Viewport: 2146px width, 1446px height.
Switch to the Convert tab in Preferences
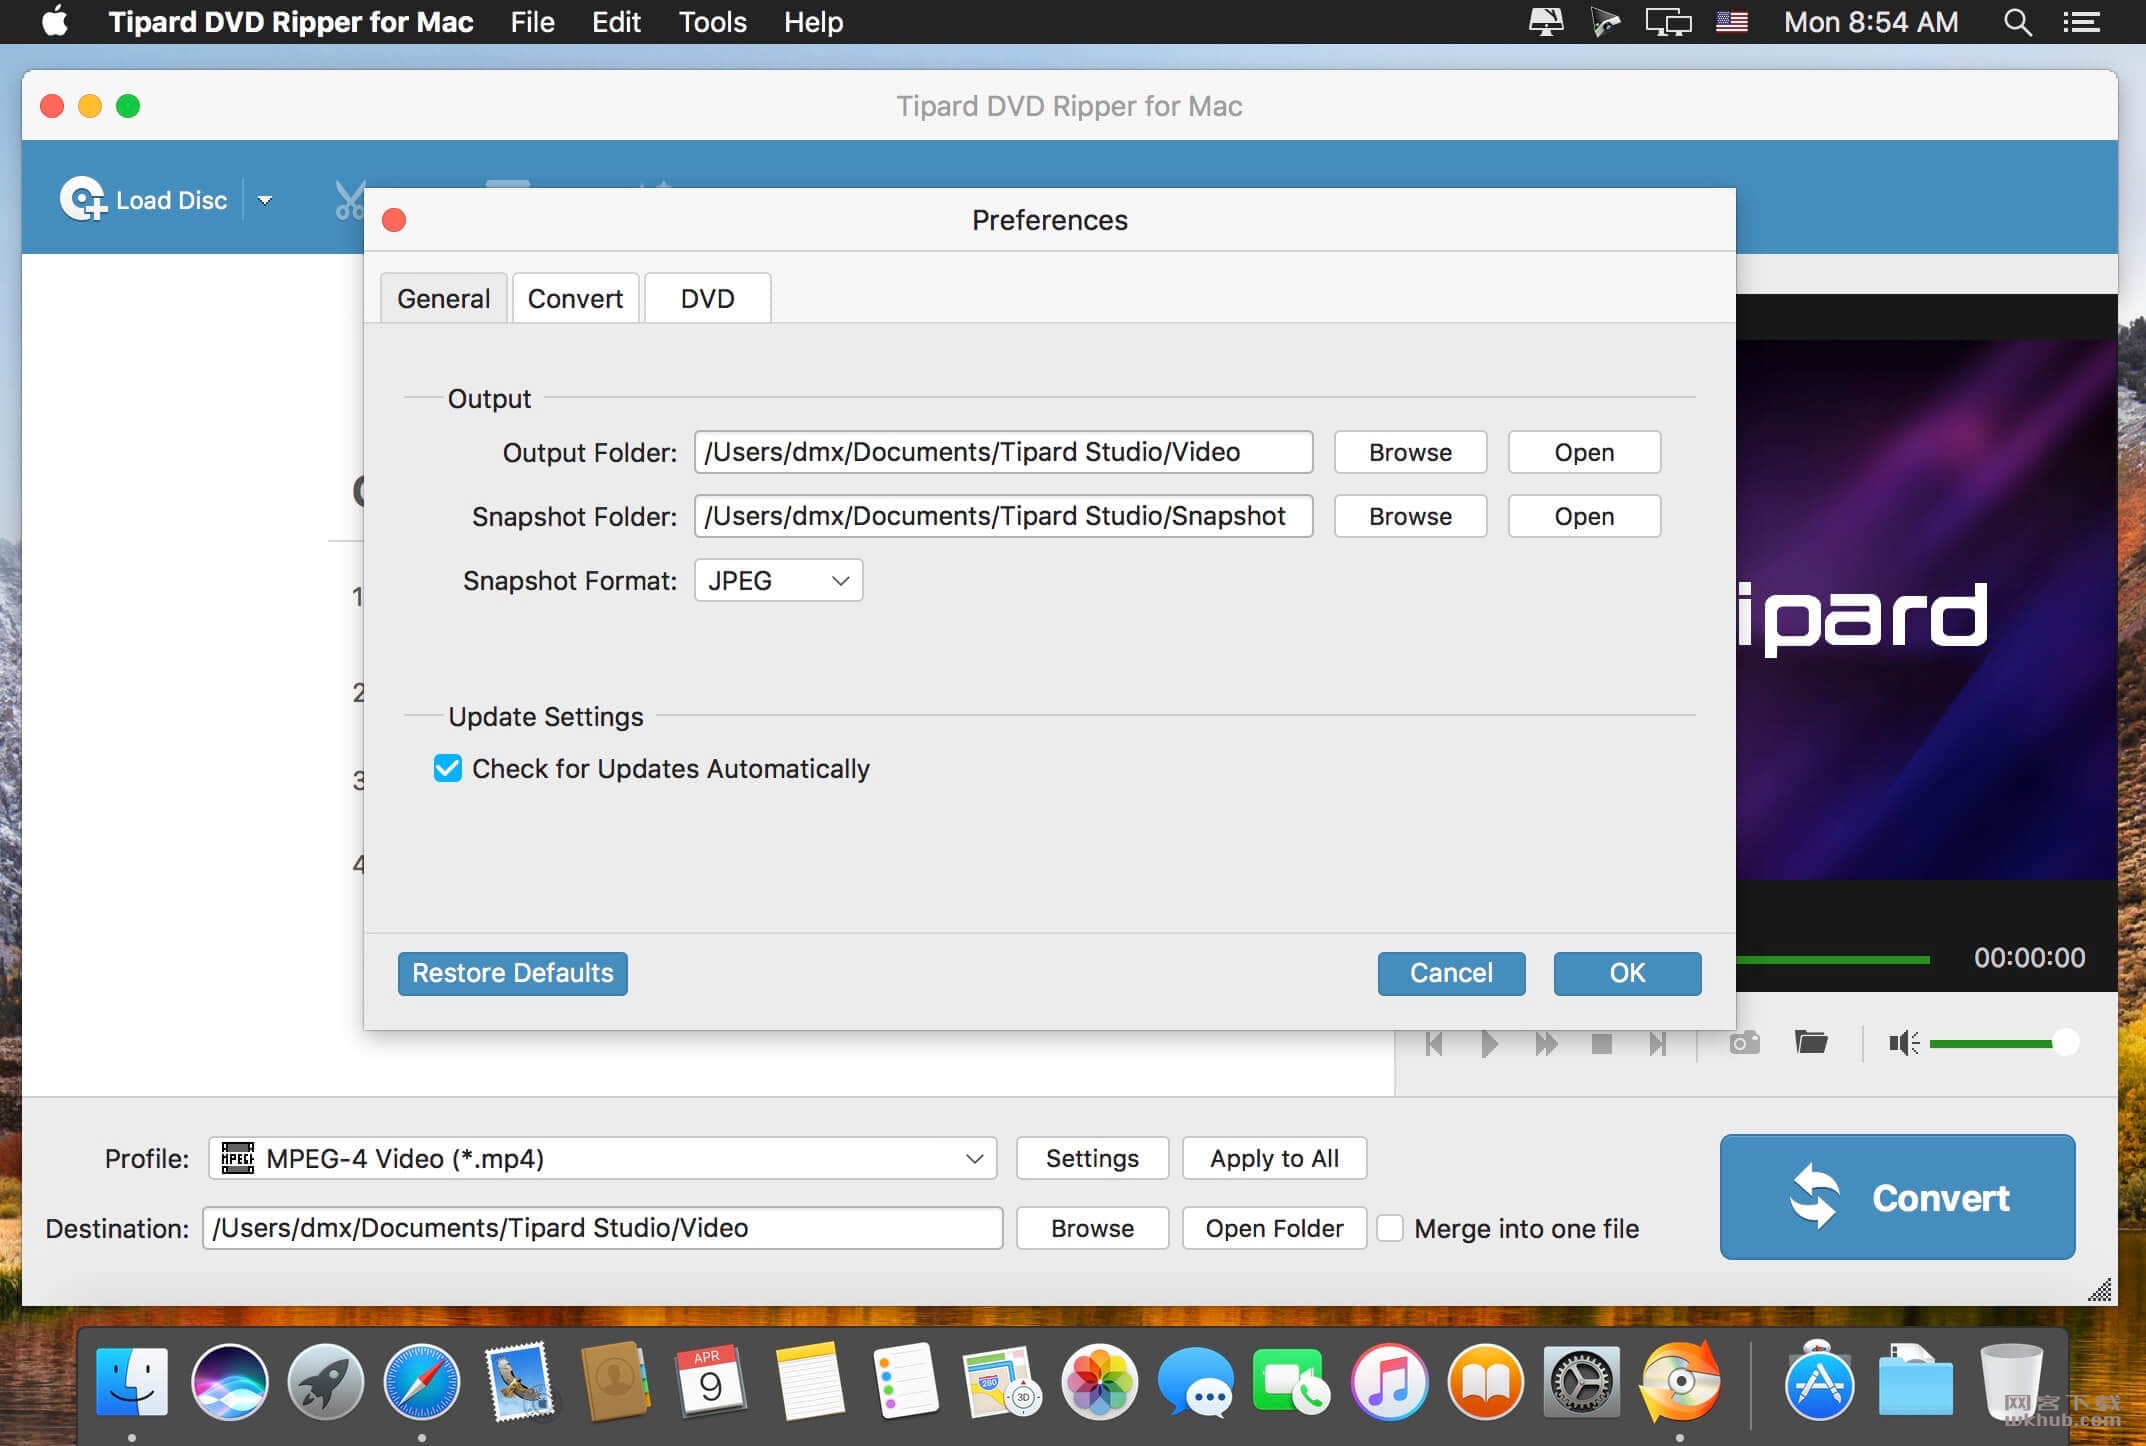575,298
